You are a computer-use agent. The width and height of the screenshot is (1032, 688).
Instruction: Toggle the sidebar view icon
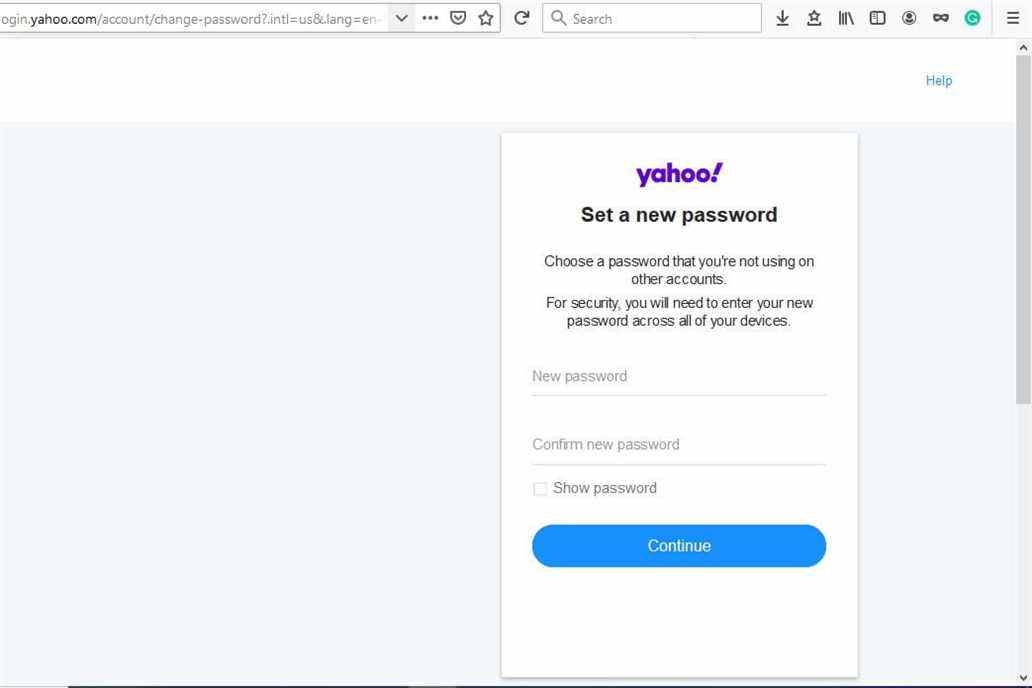(877, 18)
